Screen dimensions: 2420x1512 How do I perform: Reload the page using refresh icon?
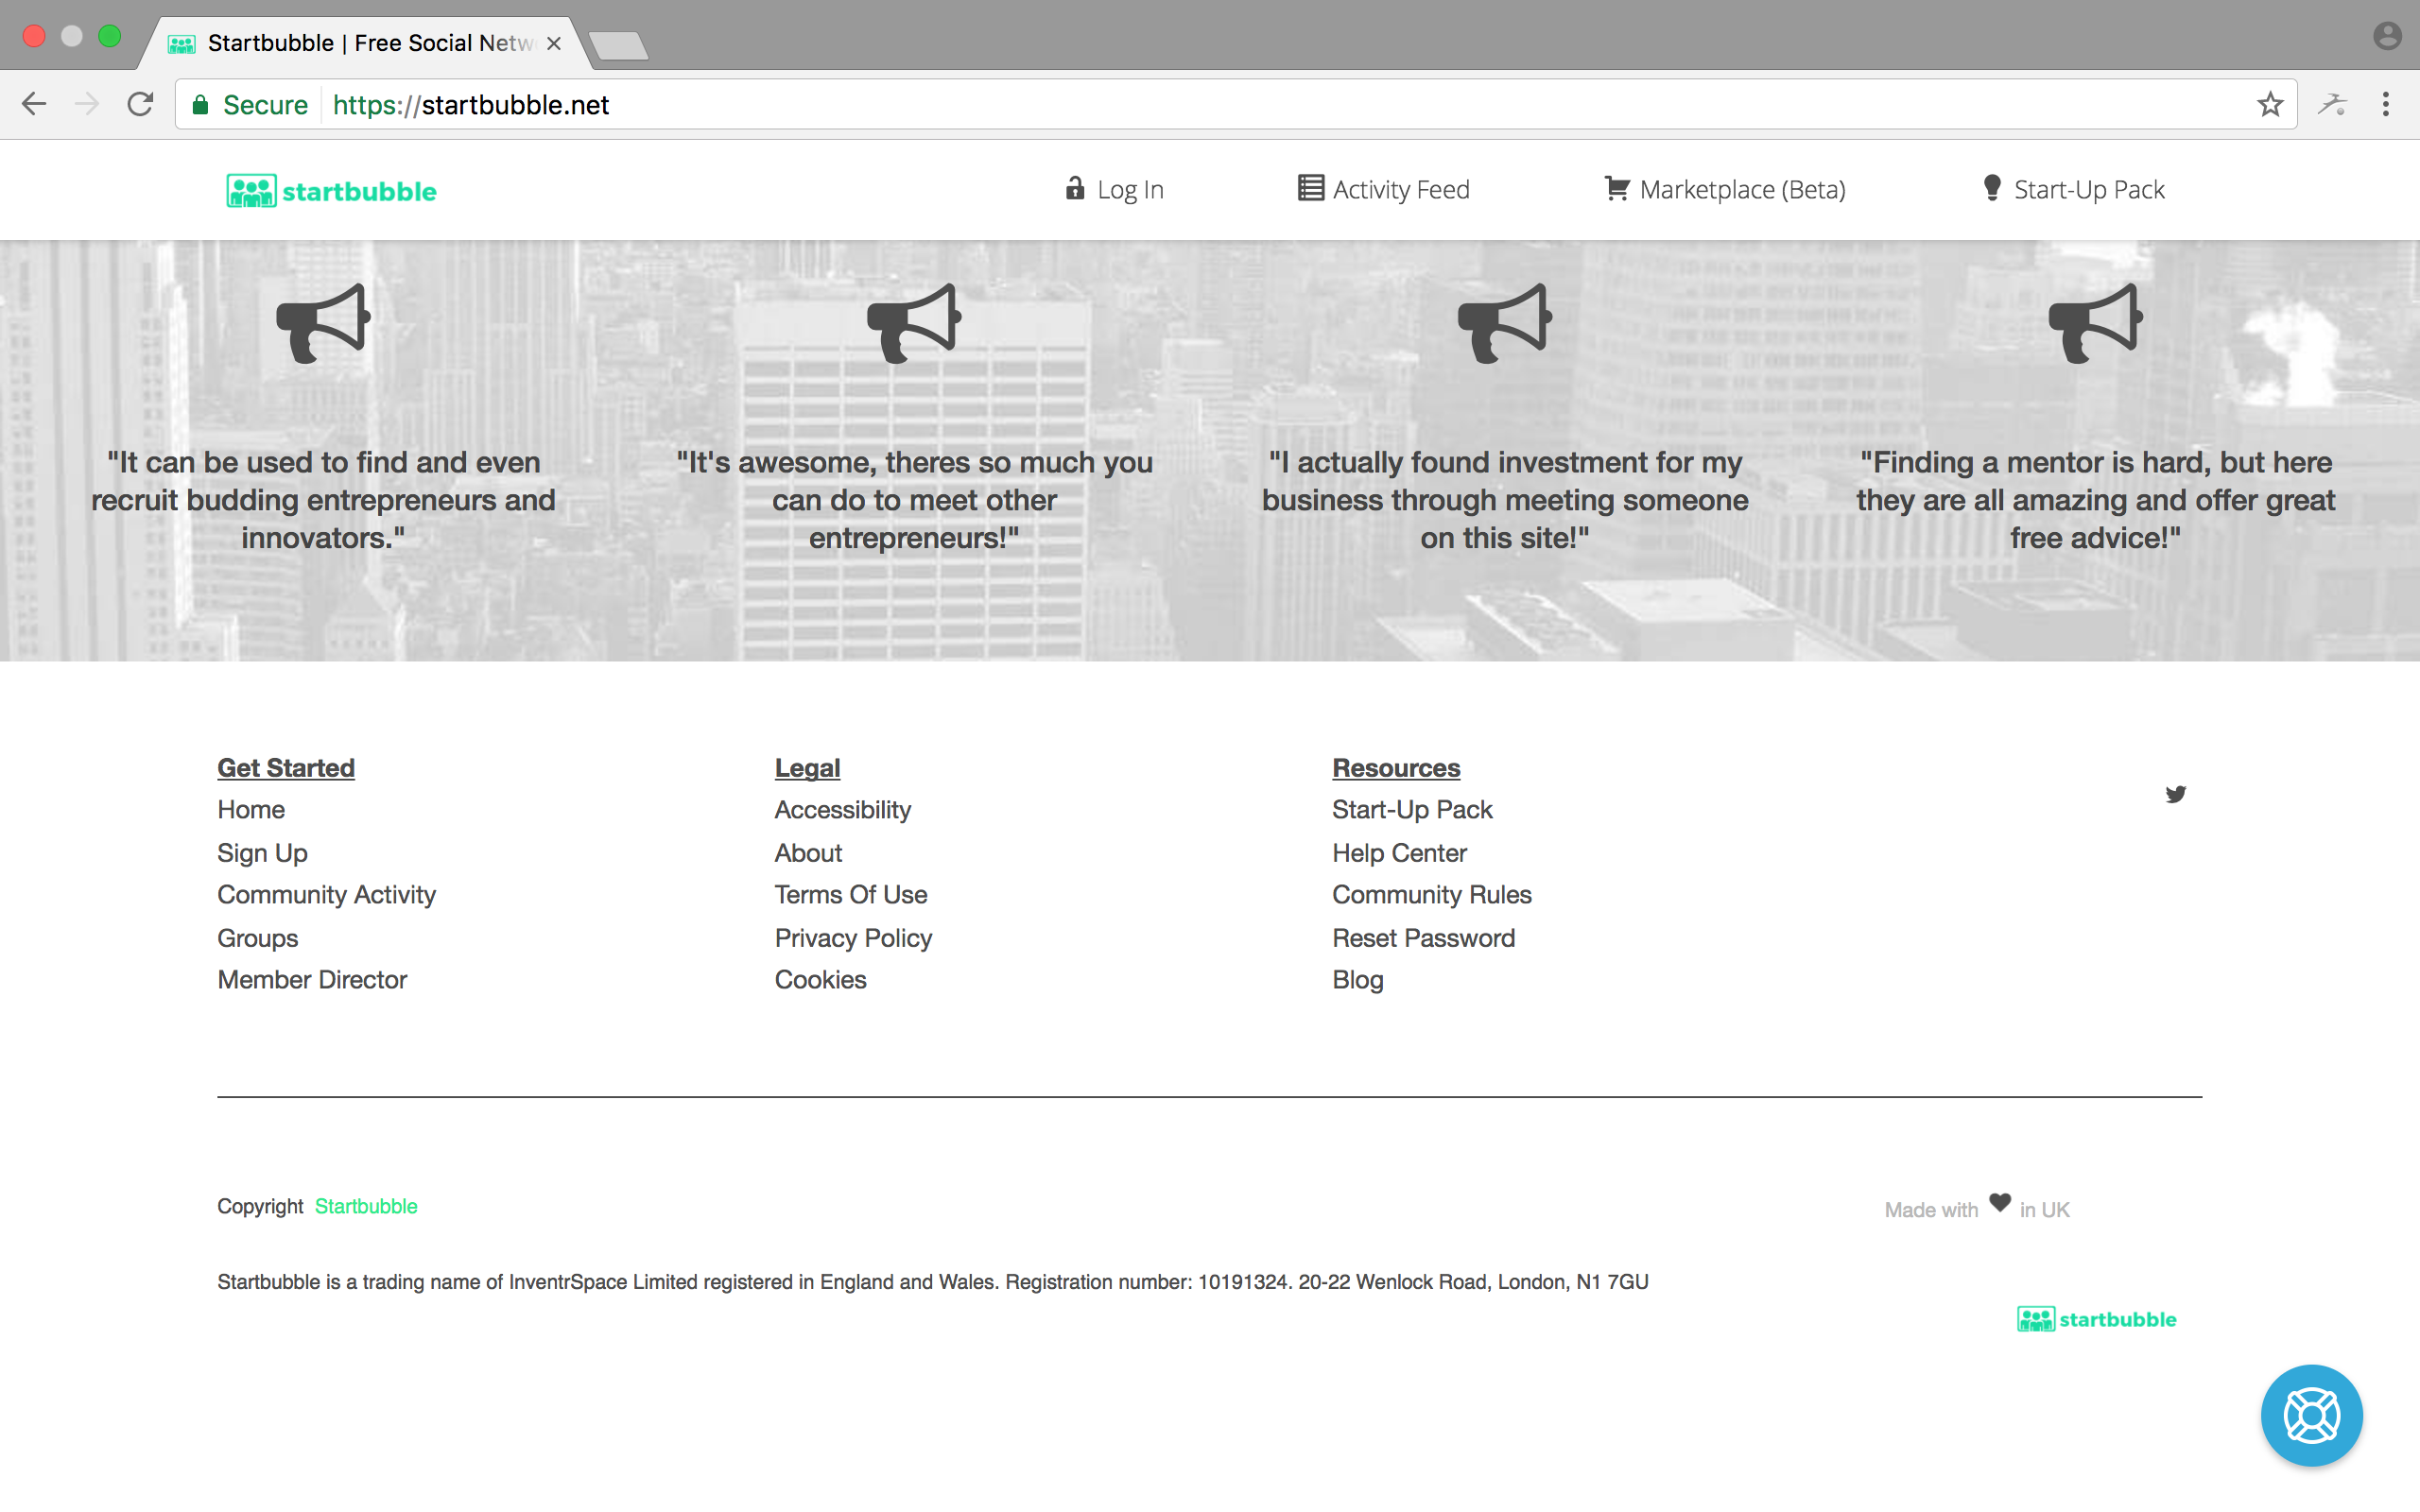click(x=141, y=104)
